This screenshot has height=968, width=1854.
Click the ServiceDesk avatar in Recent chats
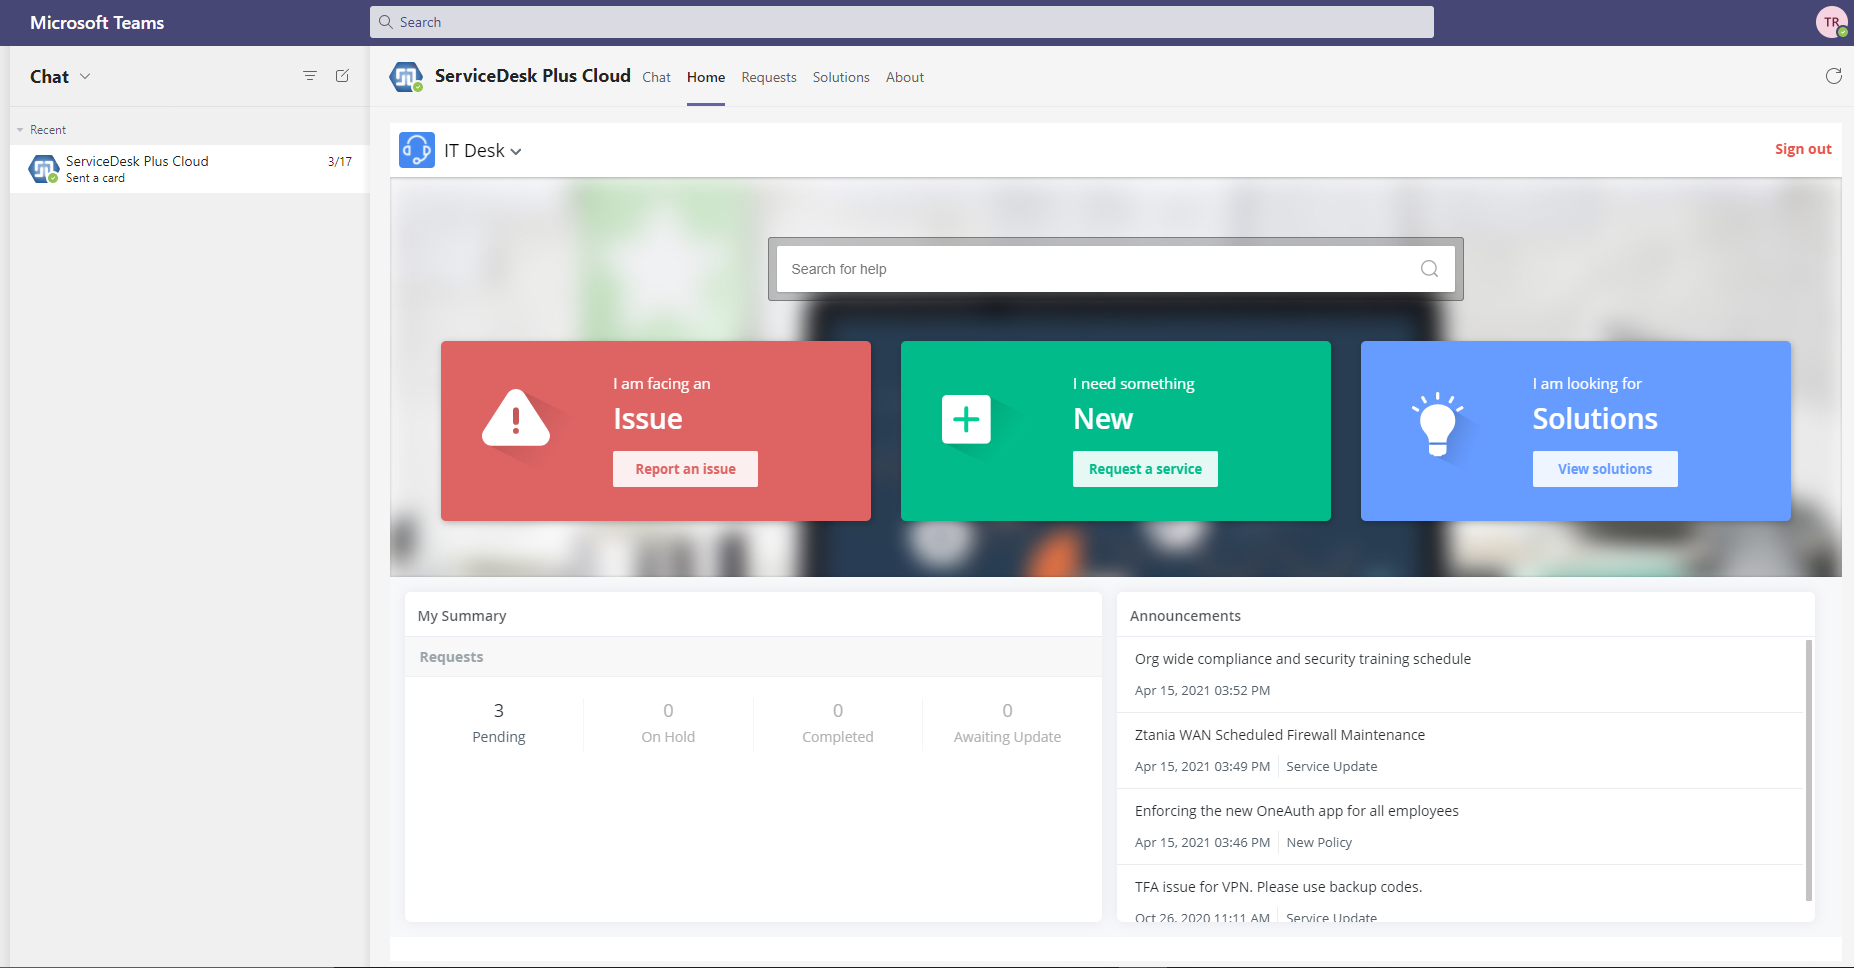(44, 169)
